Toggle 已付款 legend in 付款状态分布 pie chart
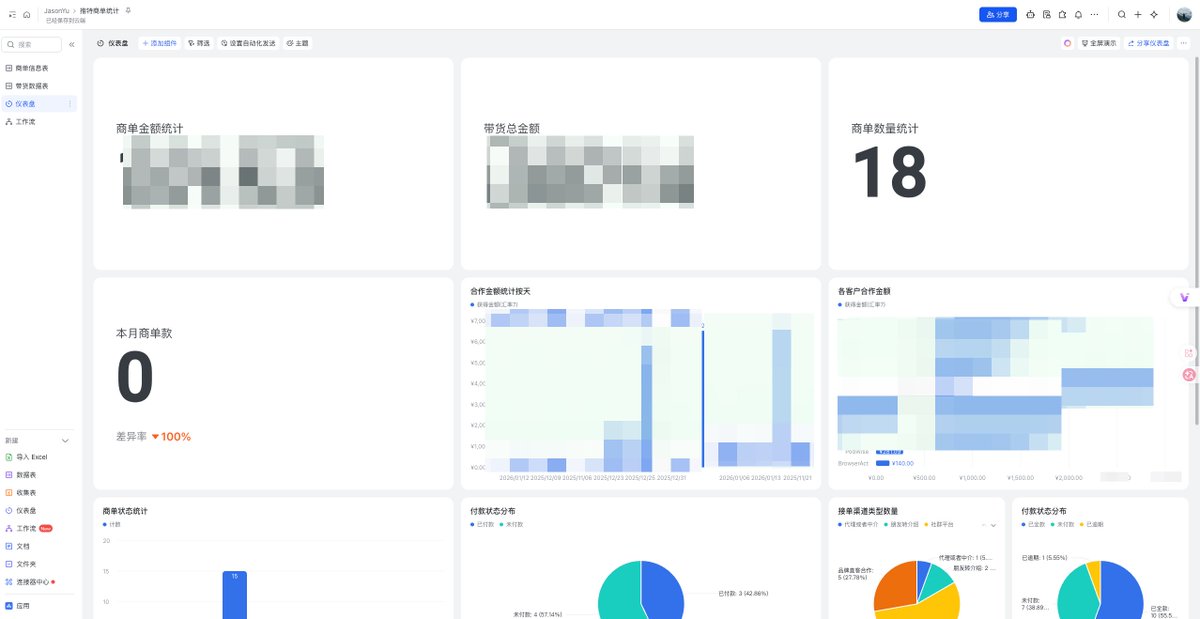The height and width of the screenshot is (619, 1200). [483, 524]
